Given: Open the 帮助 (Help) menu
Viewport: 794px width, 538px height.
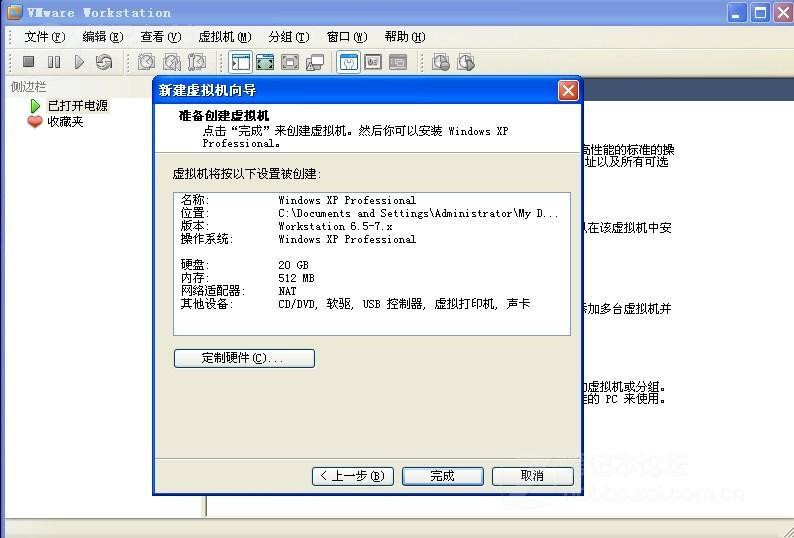Looking at the screenshot, I should pyautogui.click(x=404, y=37).
